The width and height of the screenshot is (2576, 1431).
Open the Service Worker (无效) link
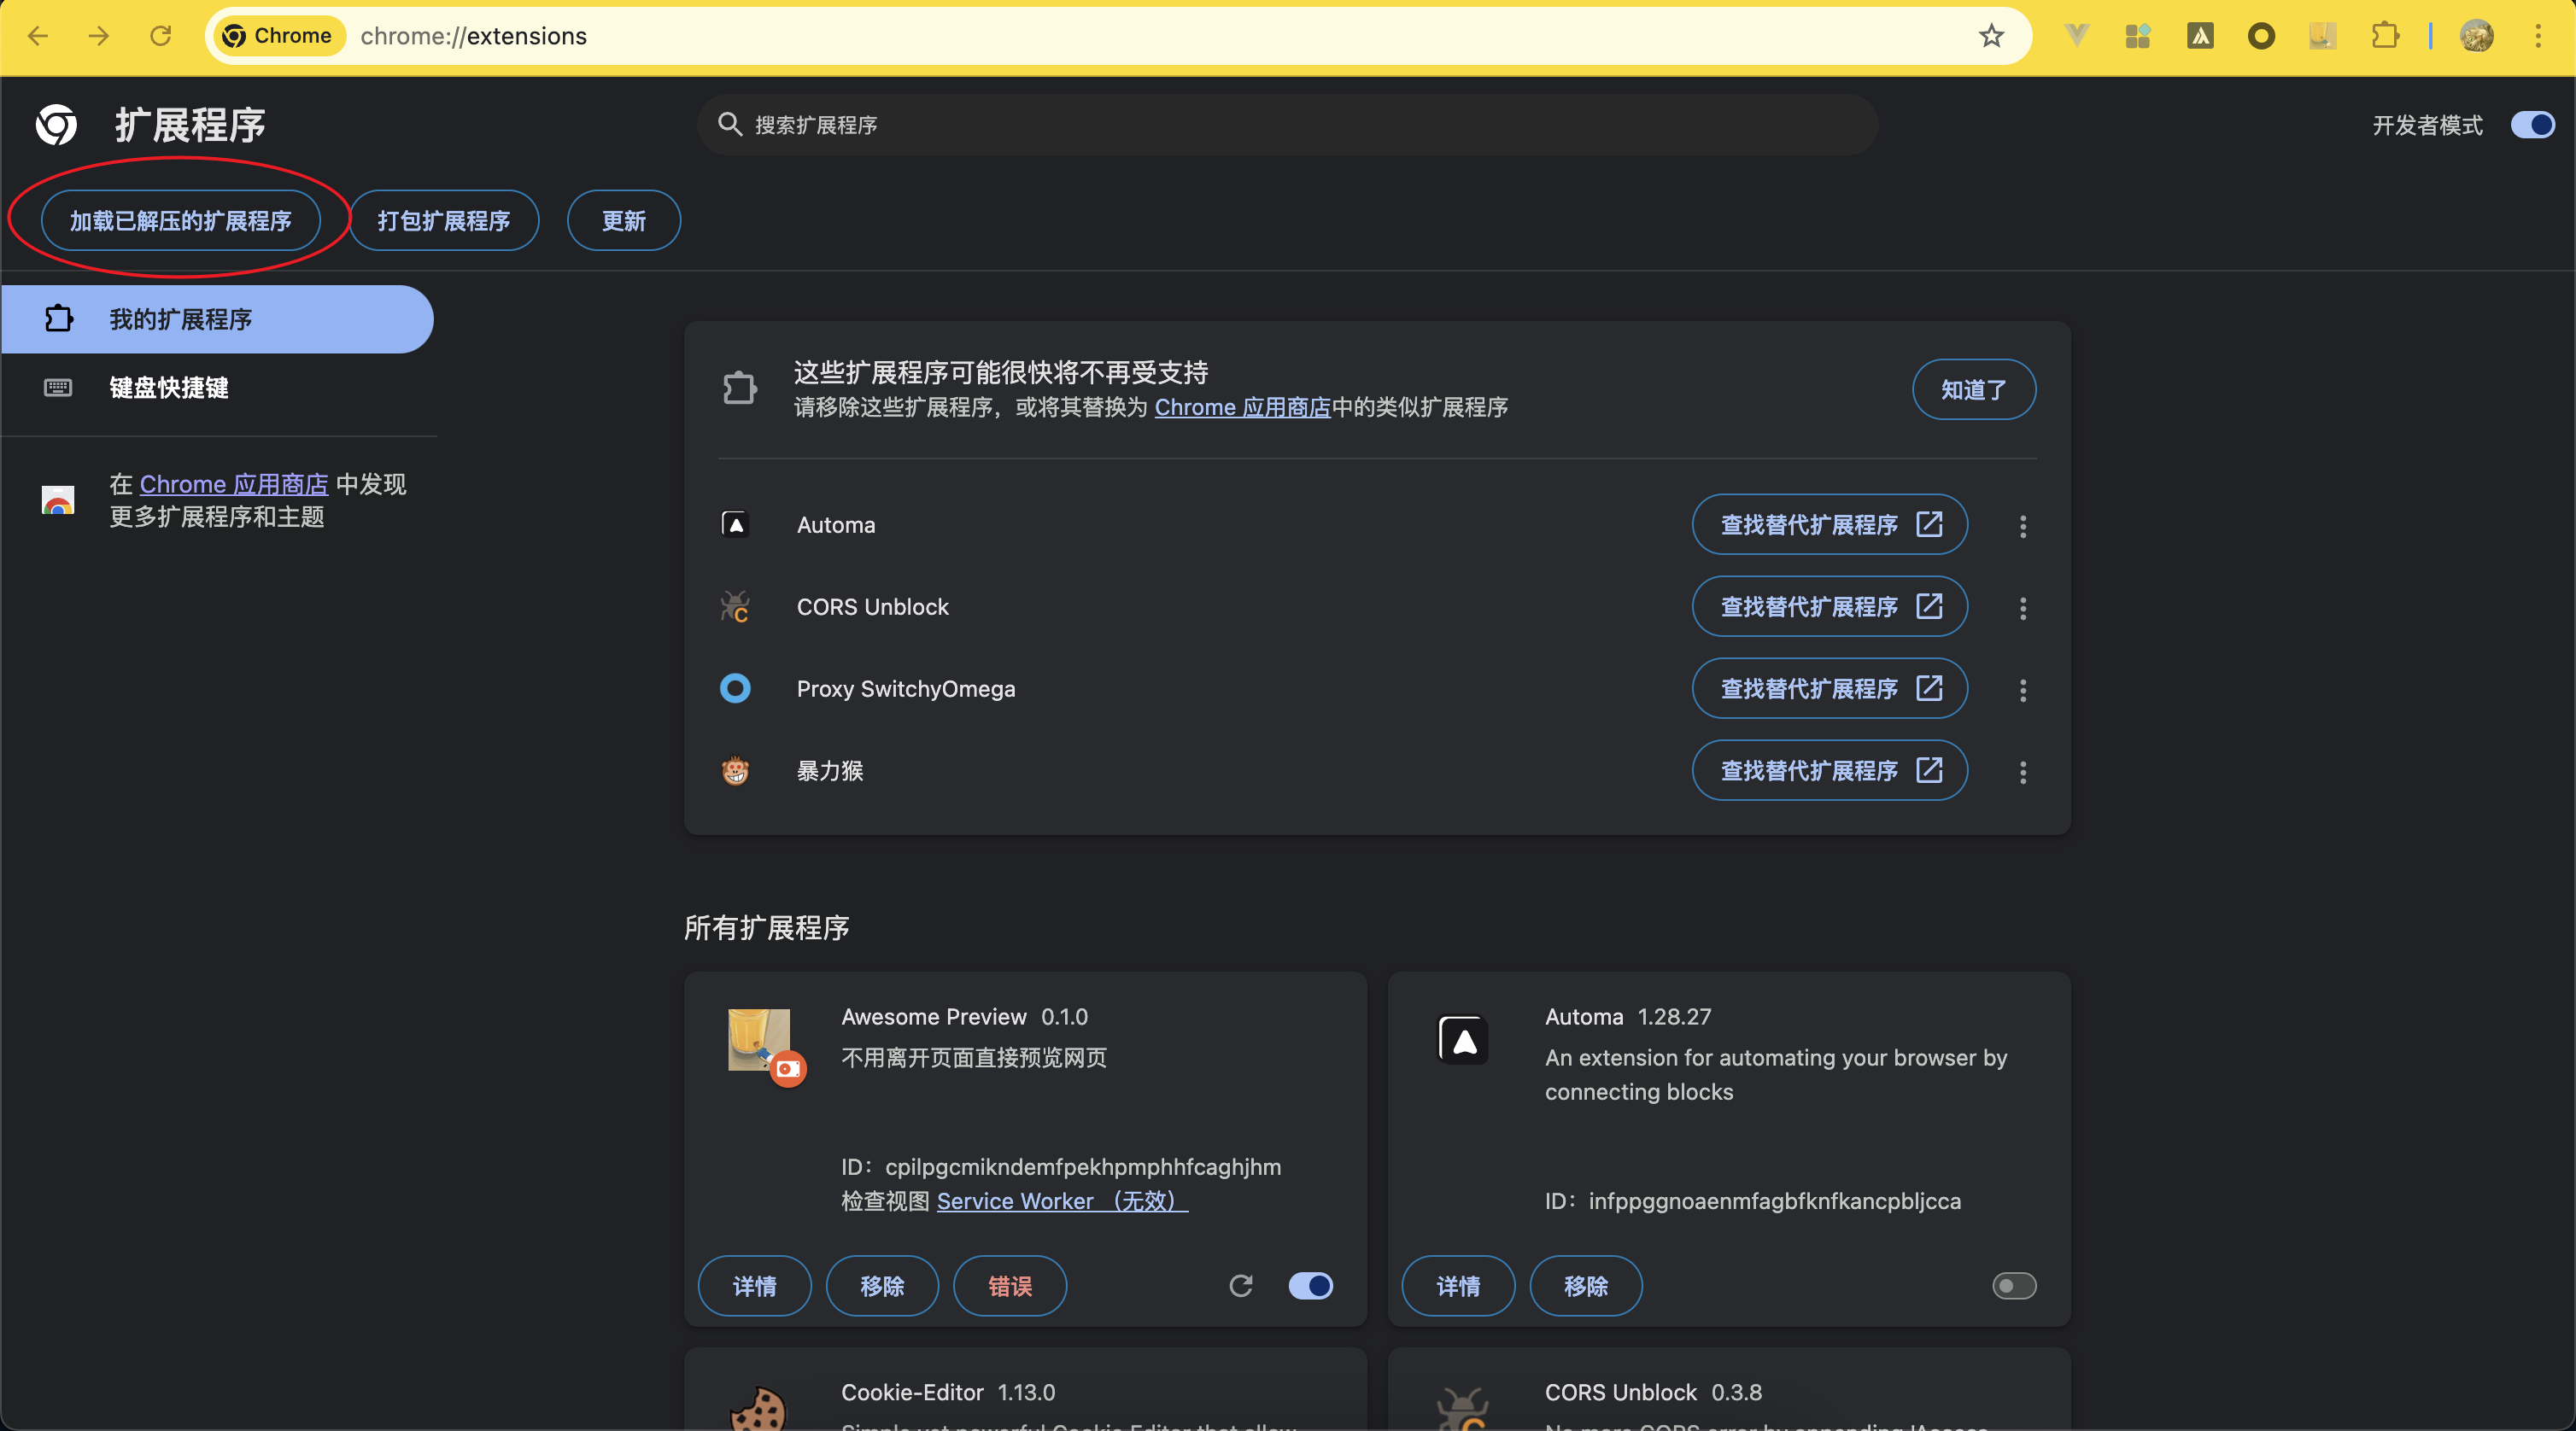1062,1201
